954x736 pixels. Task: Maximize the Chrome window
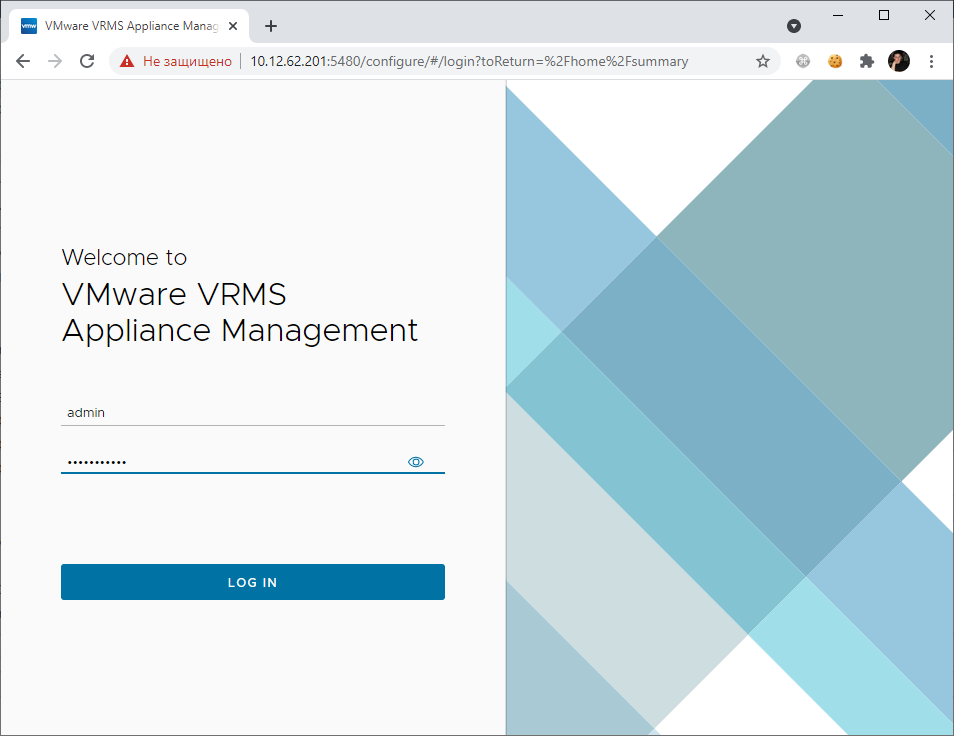coord(884,15)
